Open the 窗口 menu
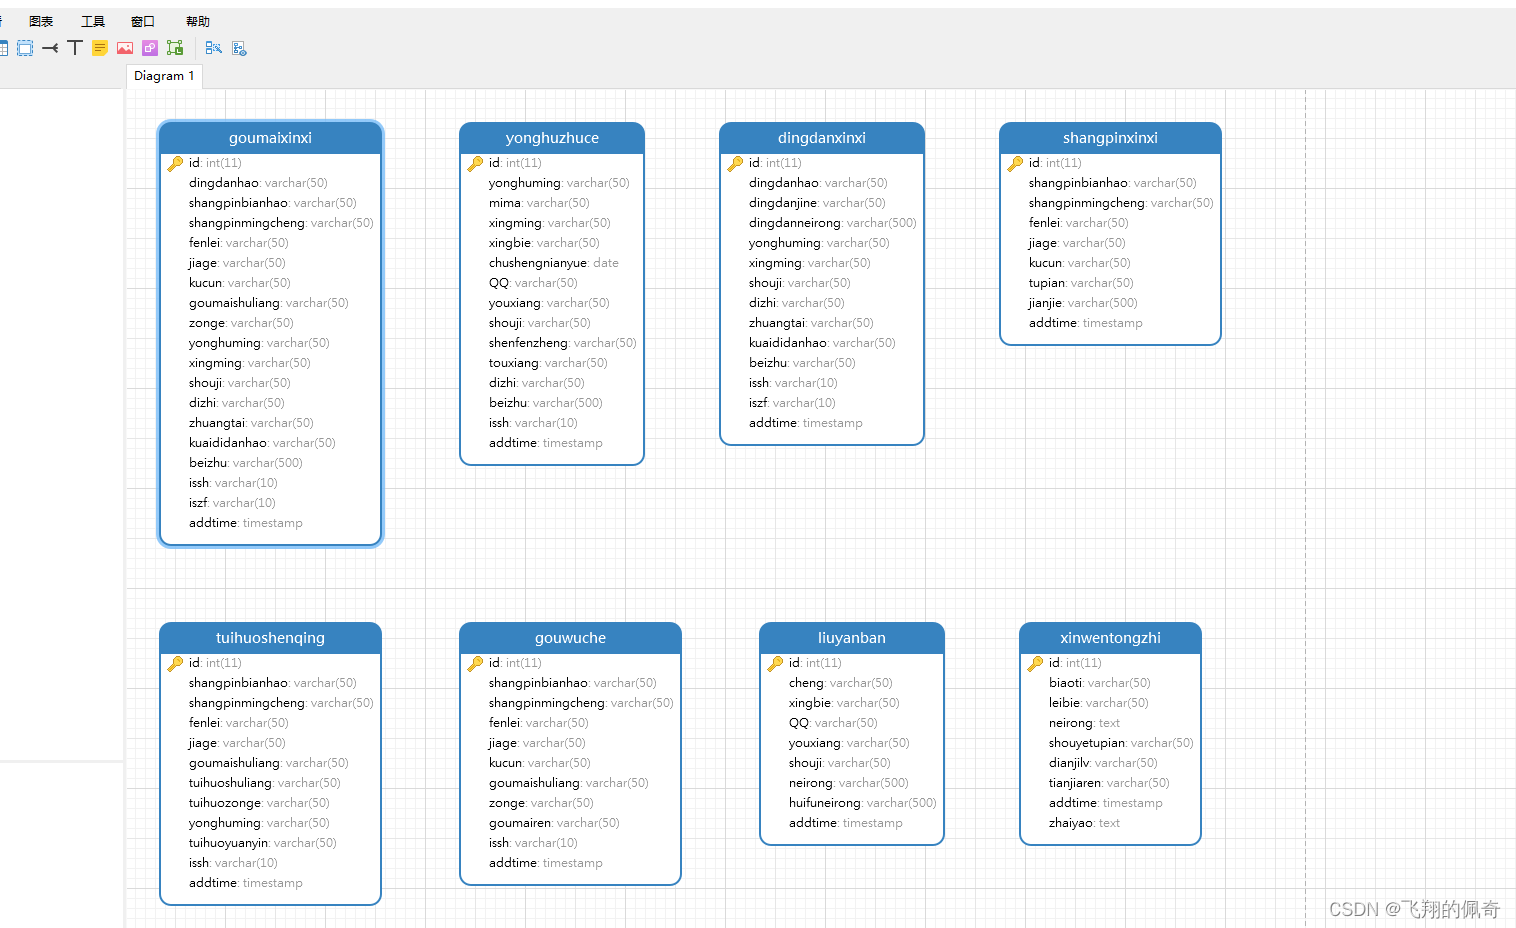 (x=143, y=21)
